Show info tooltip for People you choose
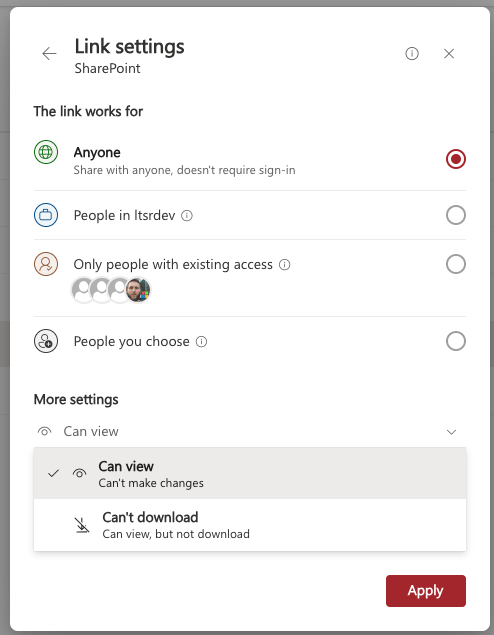The height and width of the screenshot is (635, 494). point(201,342)
